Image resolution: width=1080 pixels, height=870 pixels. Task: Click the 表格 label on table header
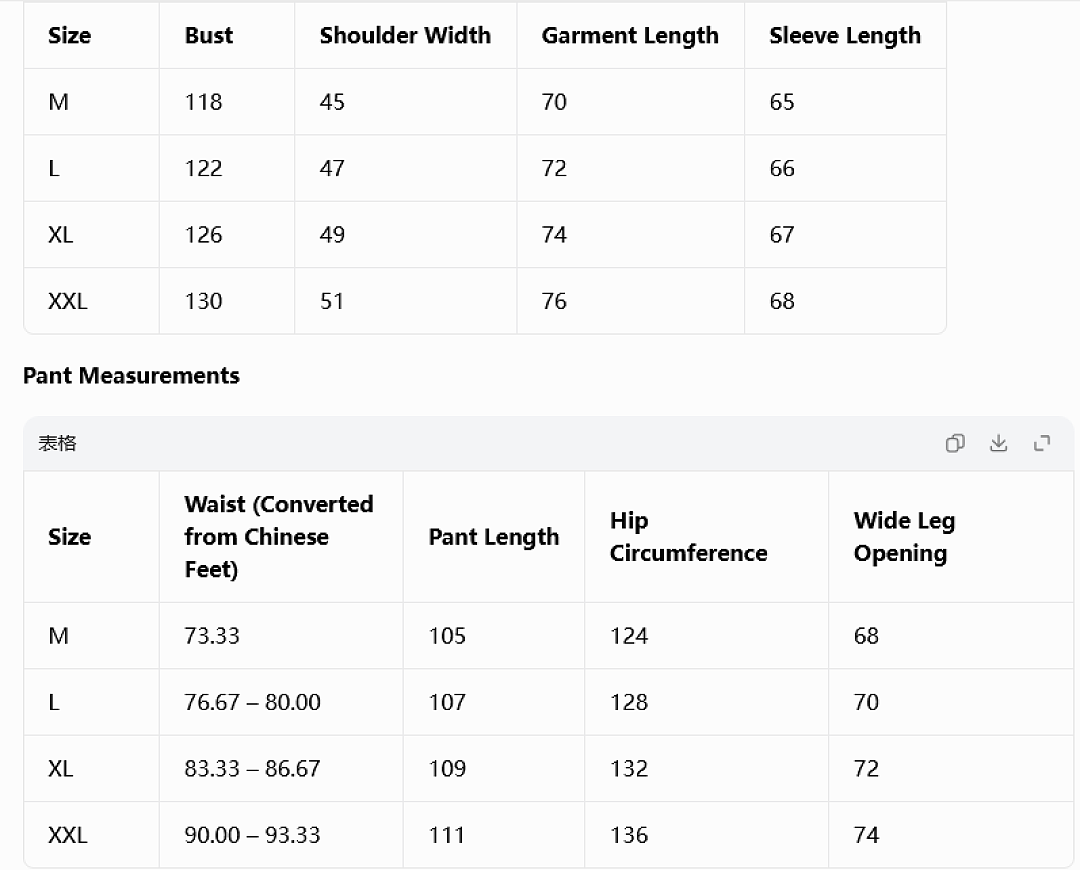(x=57, y=443)
